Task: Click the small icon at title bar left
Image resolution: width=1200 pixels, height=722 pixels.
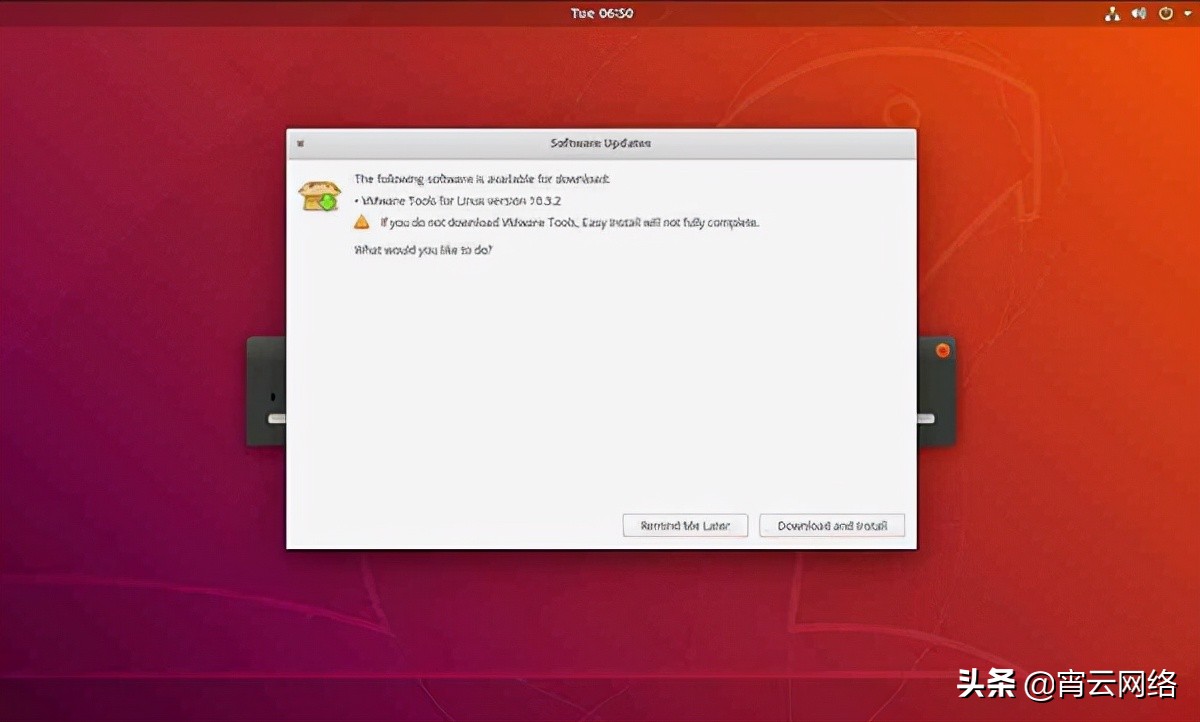Action: pyautogui.click(x=300, y=143)
